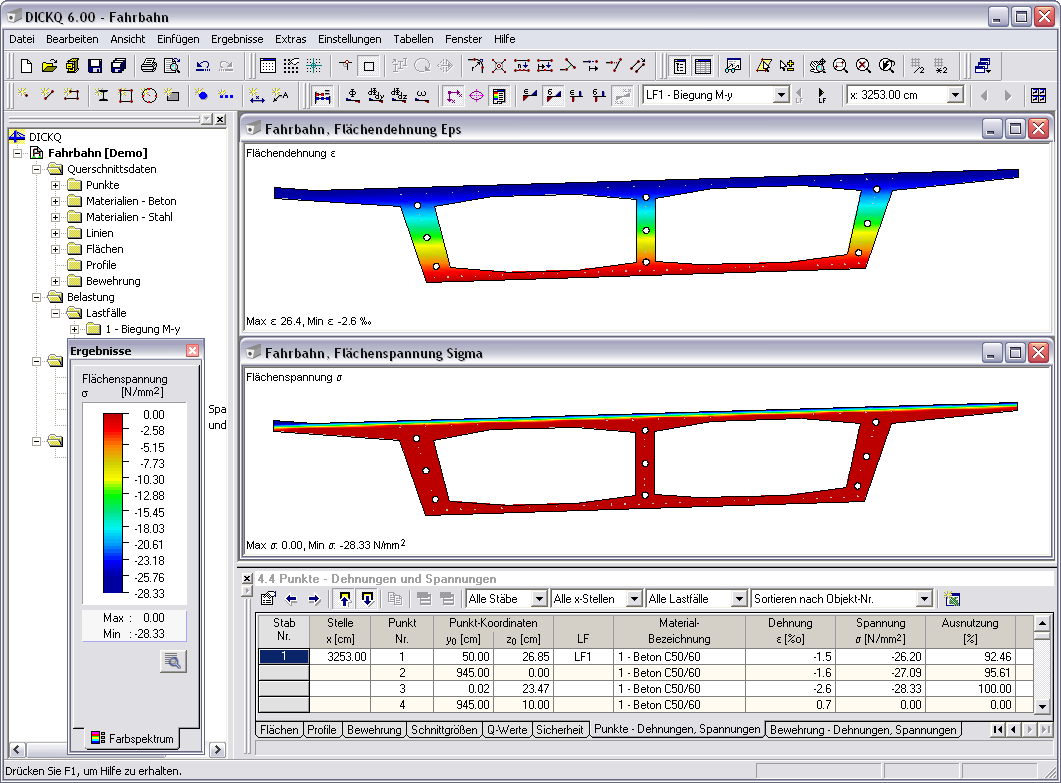Insert a new point with the point icon

tap(24, 95)
